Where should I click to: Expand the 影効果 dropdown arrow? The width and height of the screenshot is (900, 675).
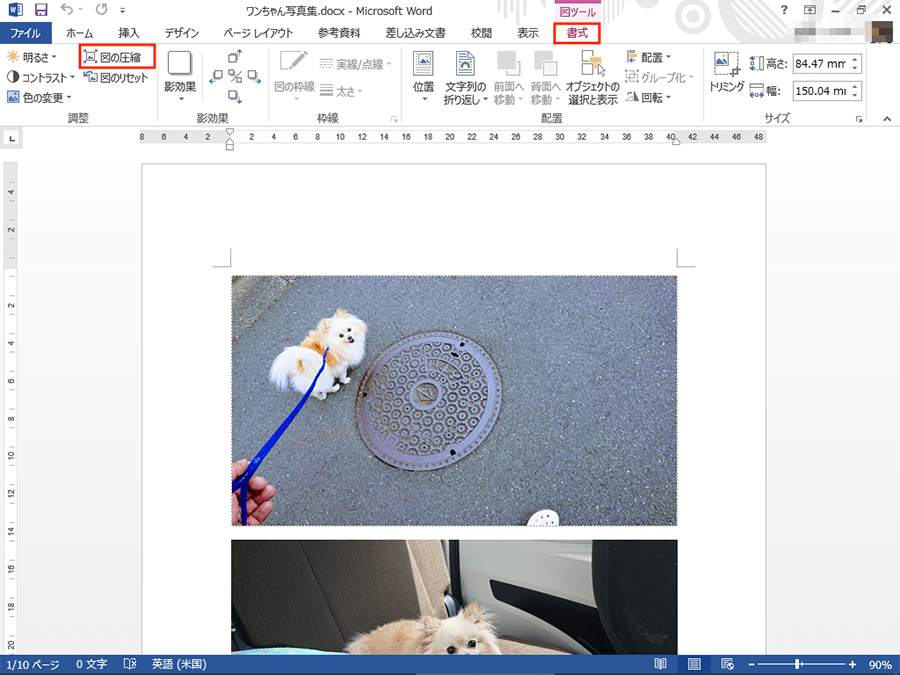tap(180, 99)
